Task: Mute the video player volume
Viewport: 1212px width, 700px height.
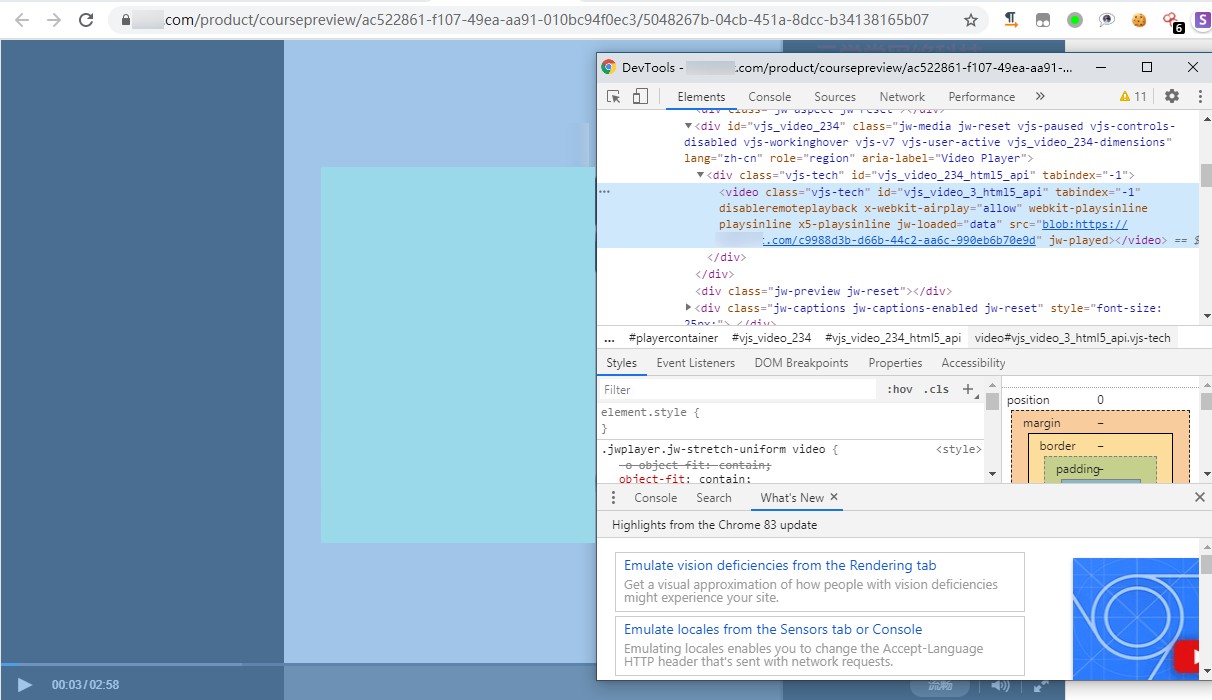Action: click(1000, 686)
